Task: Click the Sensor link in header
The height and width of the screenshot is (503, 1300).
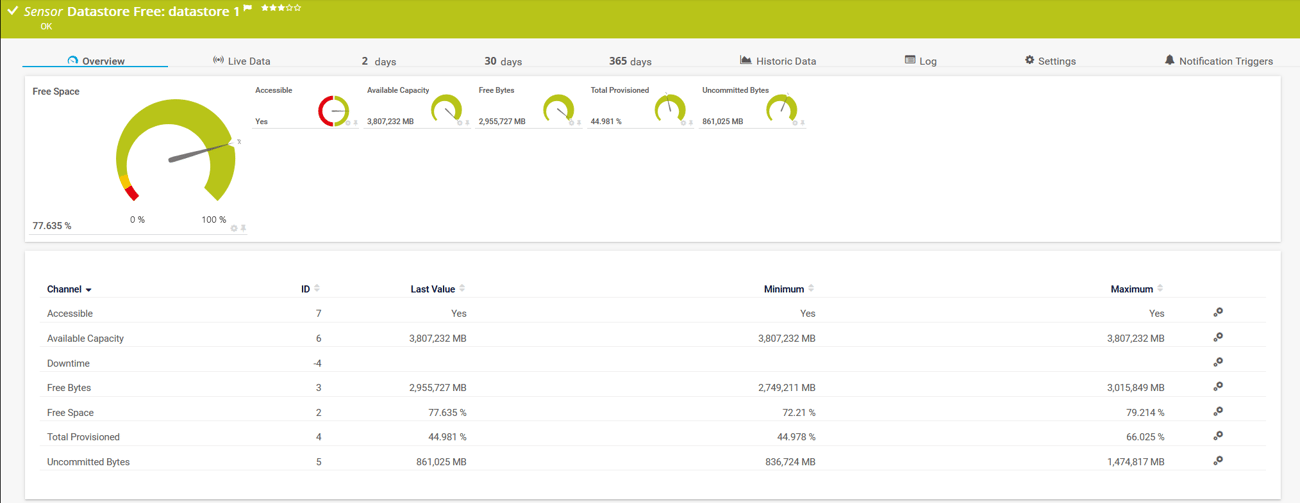Action: point(43,11)
